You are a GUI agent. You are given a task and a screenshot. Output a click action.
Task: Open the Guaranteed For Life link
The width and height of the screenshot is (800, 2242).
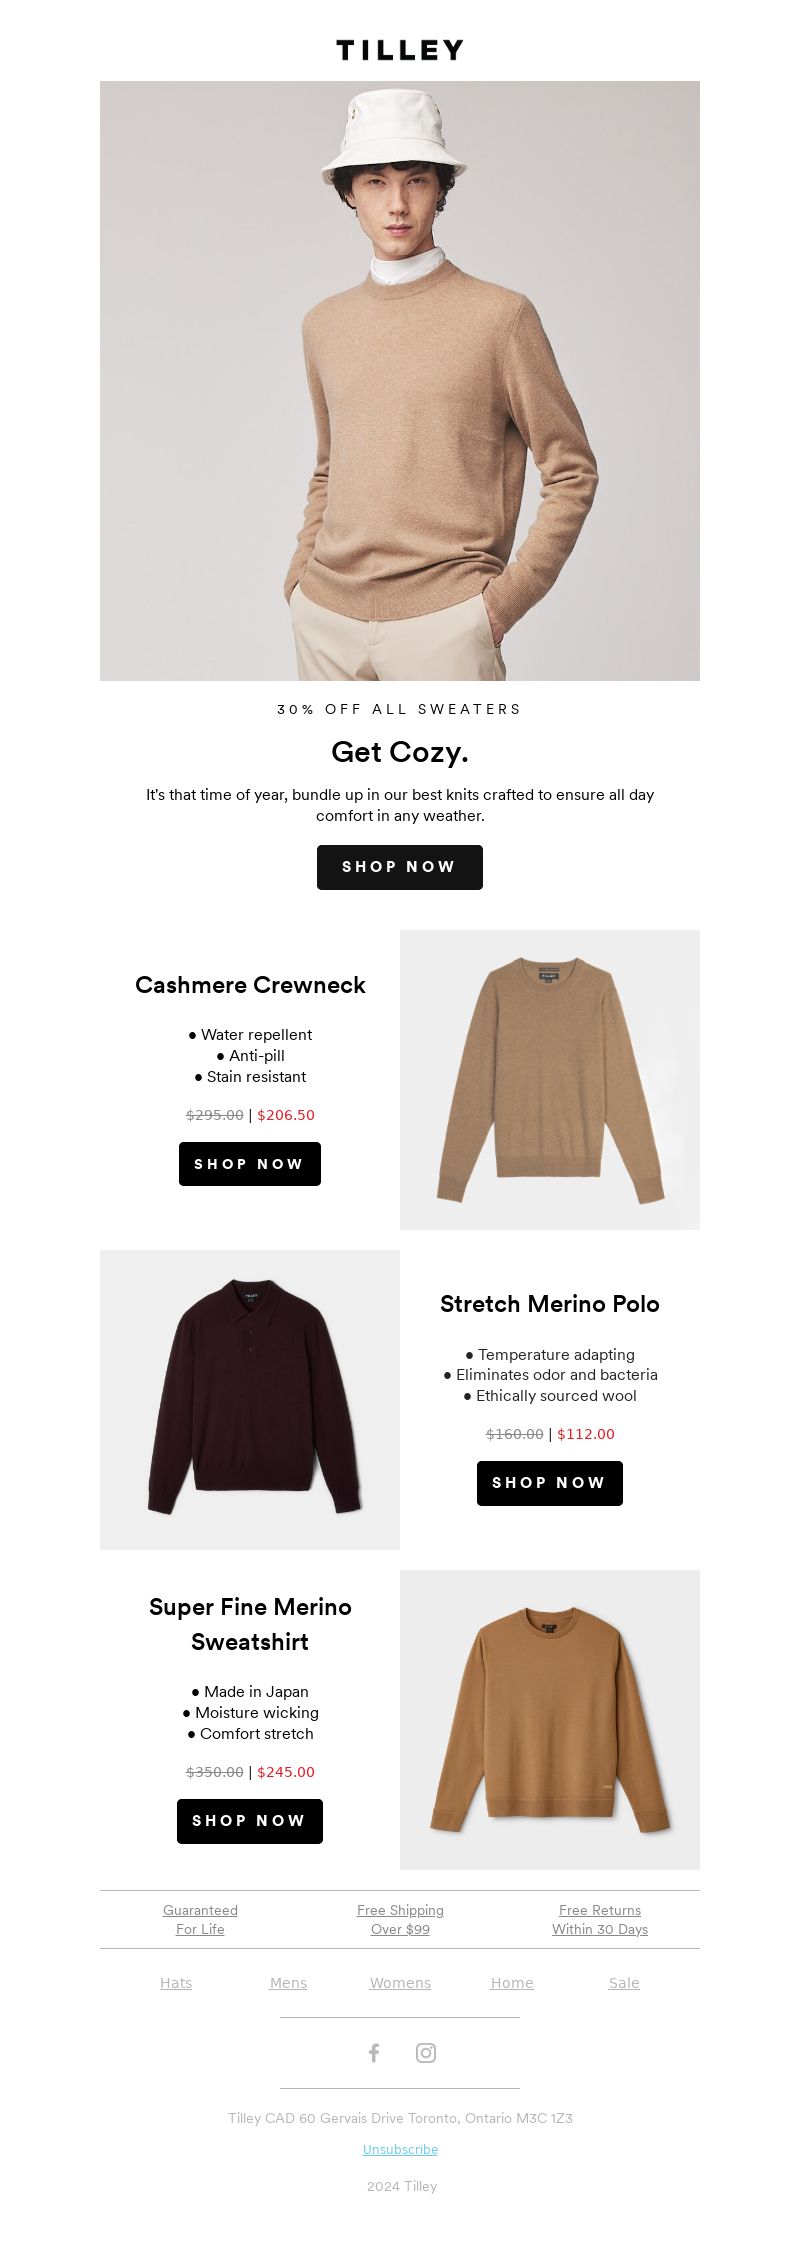[200, 1920]
